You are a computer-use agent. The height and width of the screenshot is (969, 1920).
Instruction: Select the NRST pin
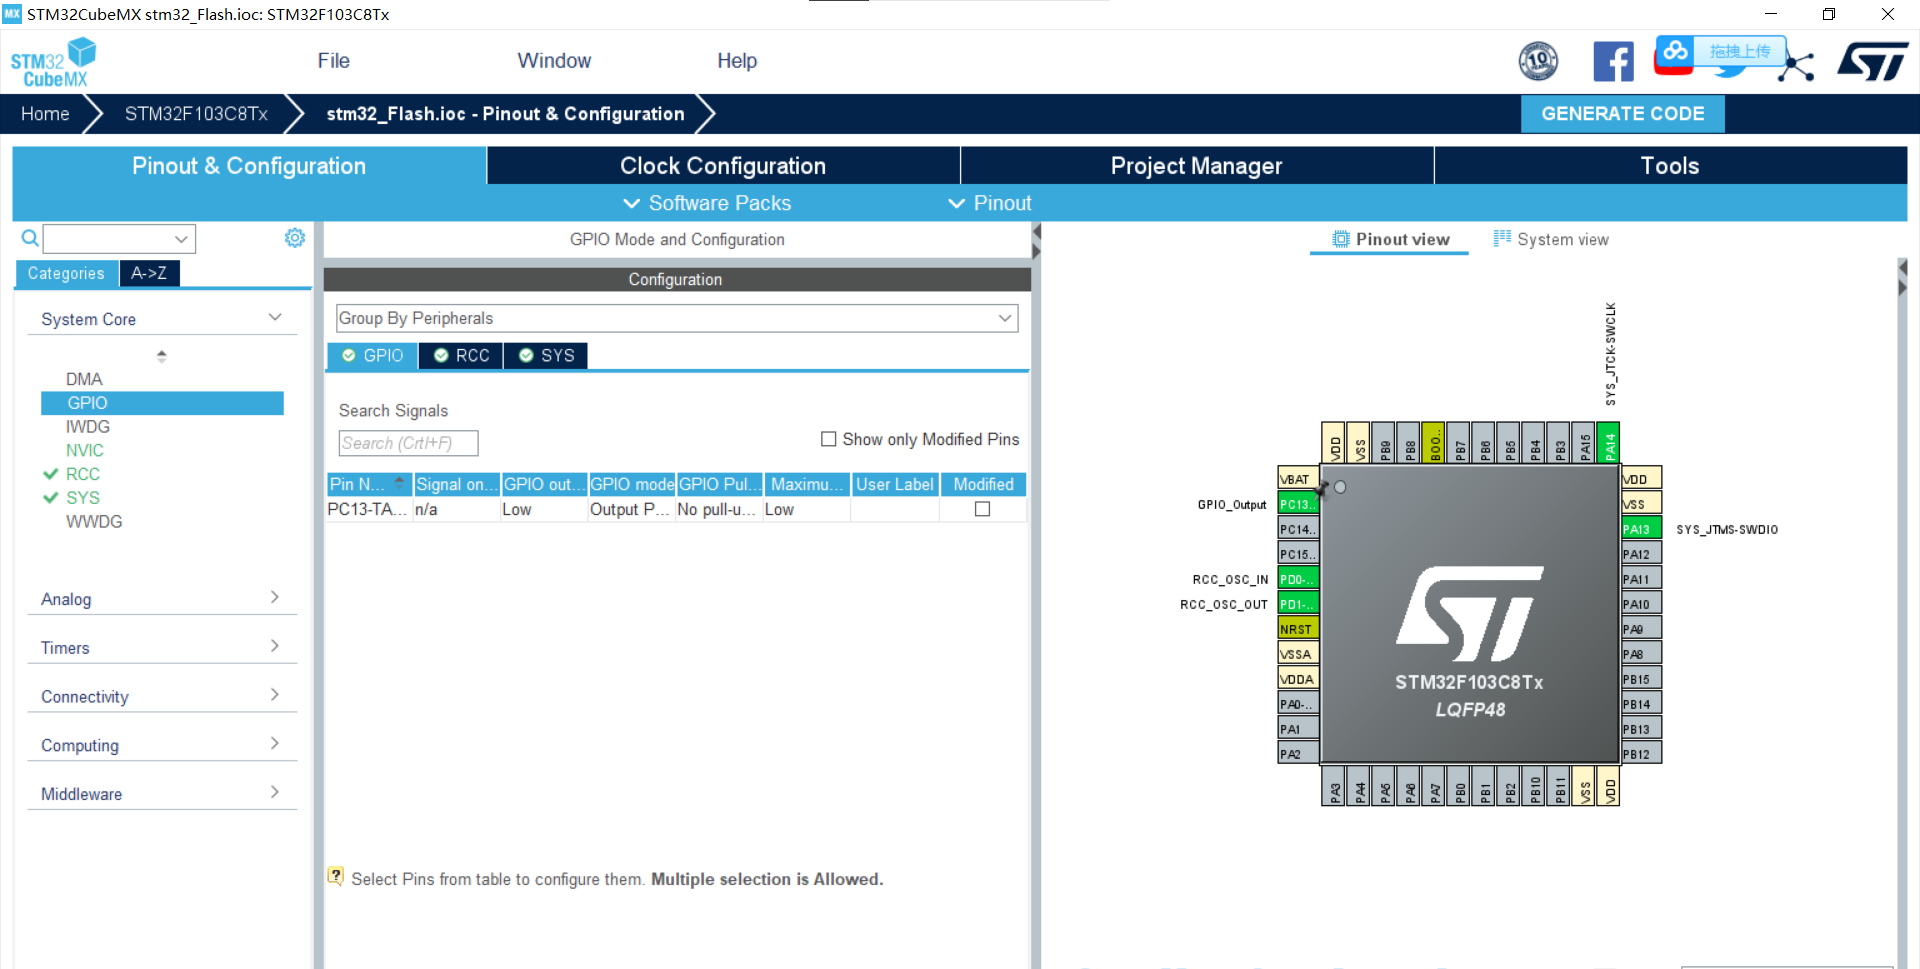pos(1298,629)
